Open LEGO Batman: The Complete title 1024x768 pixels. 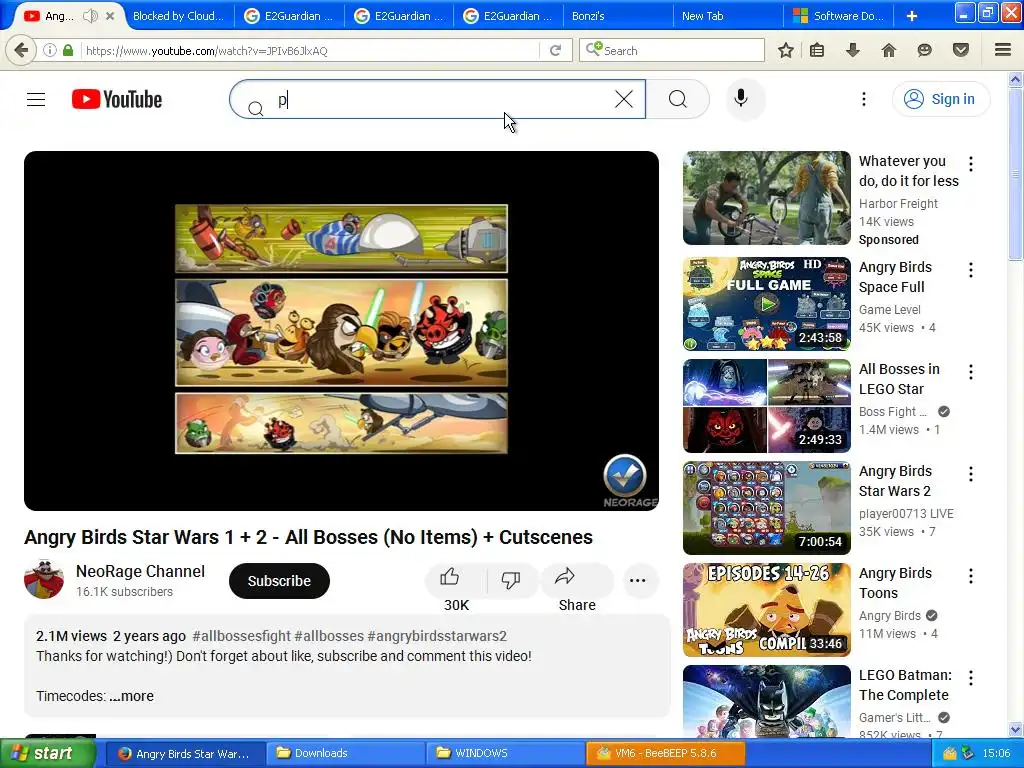coord(905,685)
